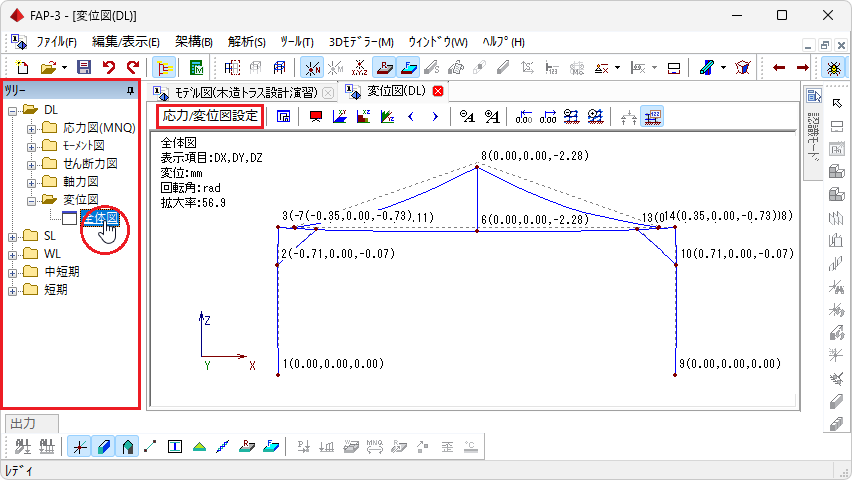
Task: Select 全体図 item in the tree
Action: pos(100,218)
